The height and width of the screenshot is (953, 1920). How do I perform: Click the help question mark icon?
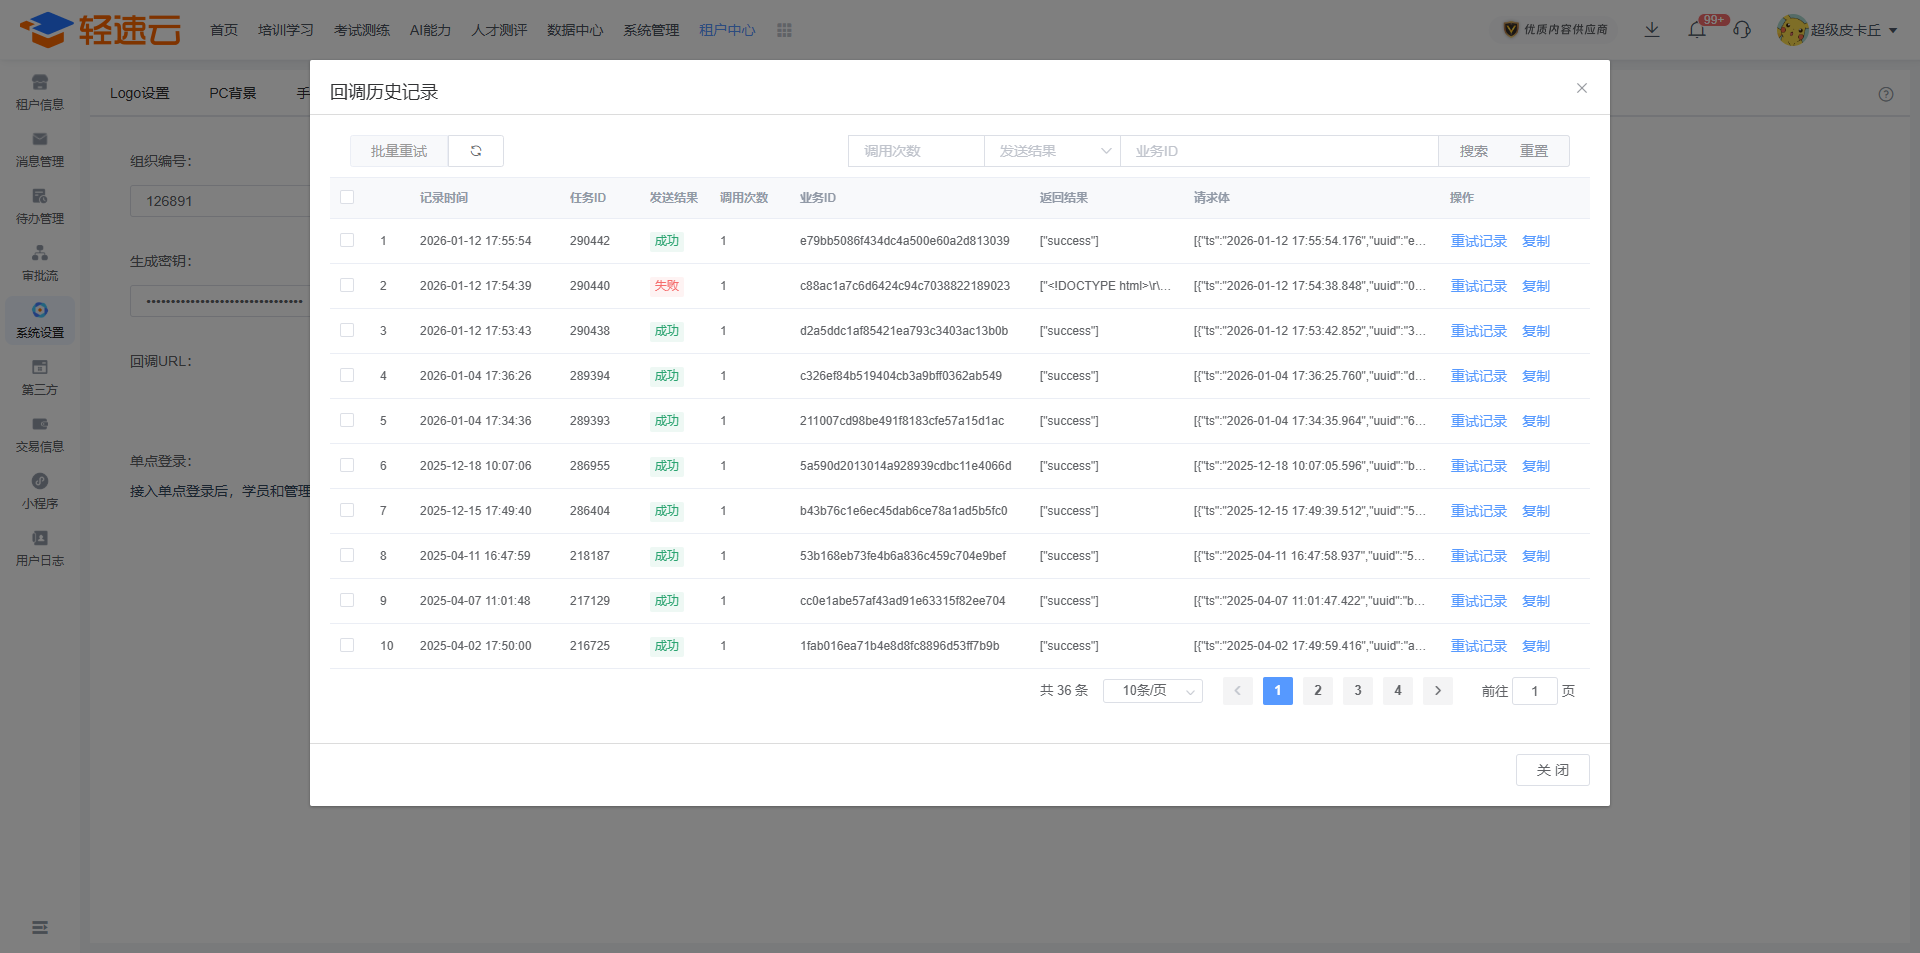(1886, 94)
